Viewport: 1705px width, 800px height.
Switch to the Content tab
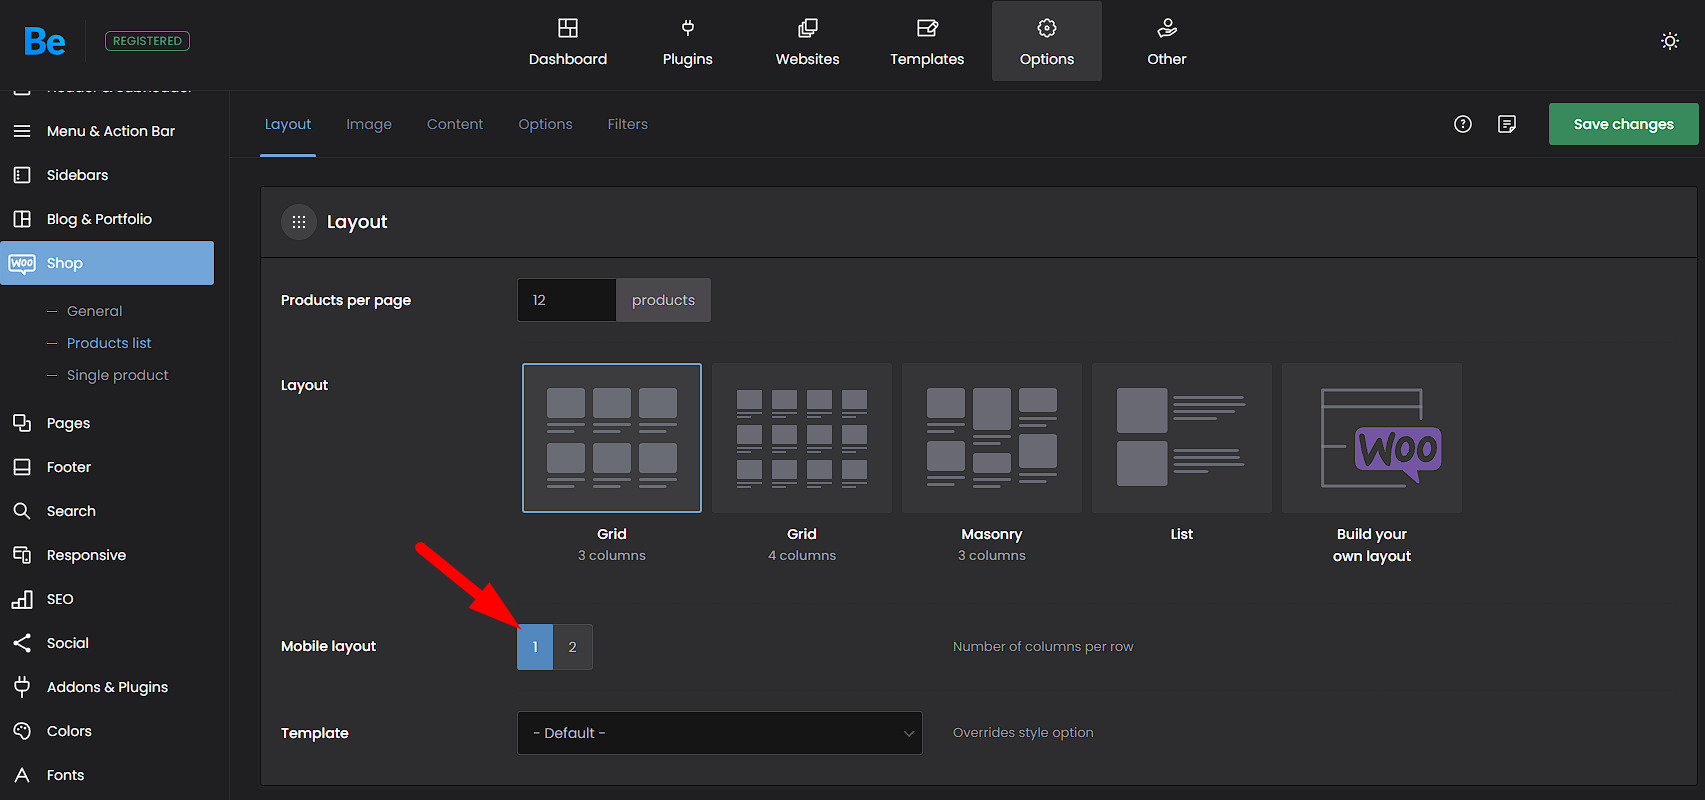[455, 124]
